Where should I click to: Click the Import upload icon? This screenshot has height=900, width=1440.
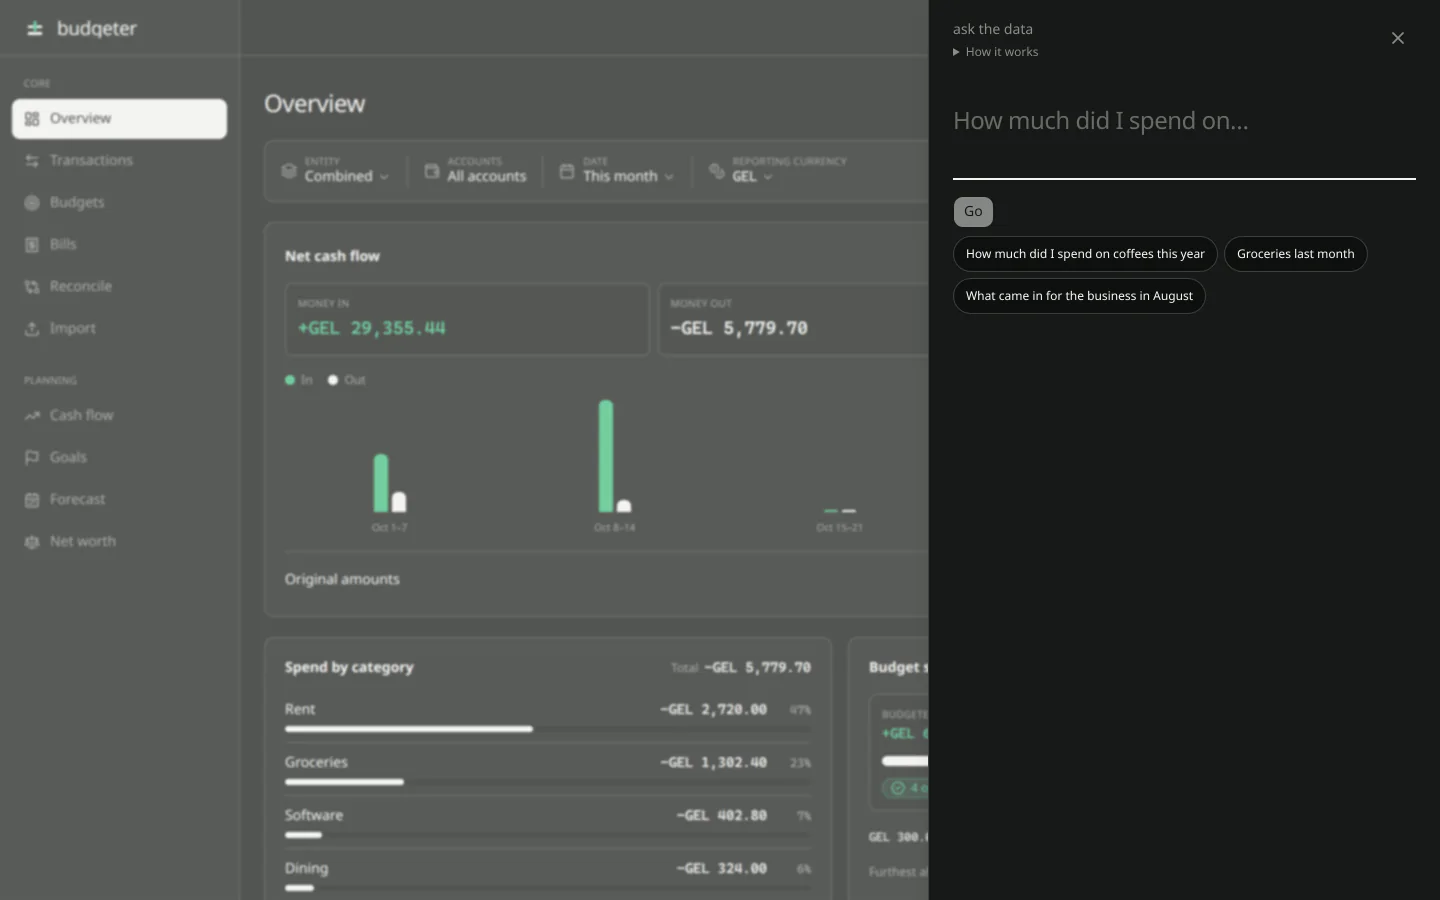(x=32, y=329)
